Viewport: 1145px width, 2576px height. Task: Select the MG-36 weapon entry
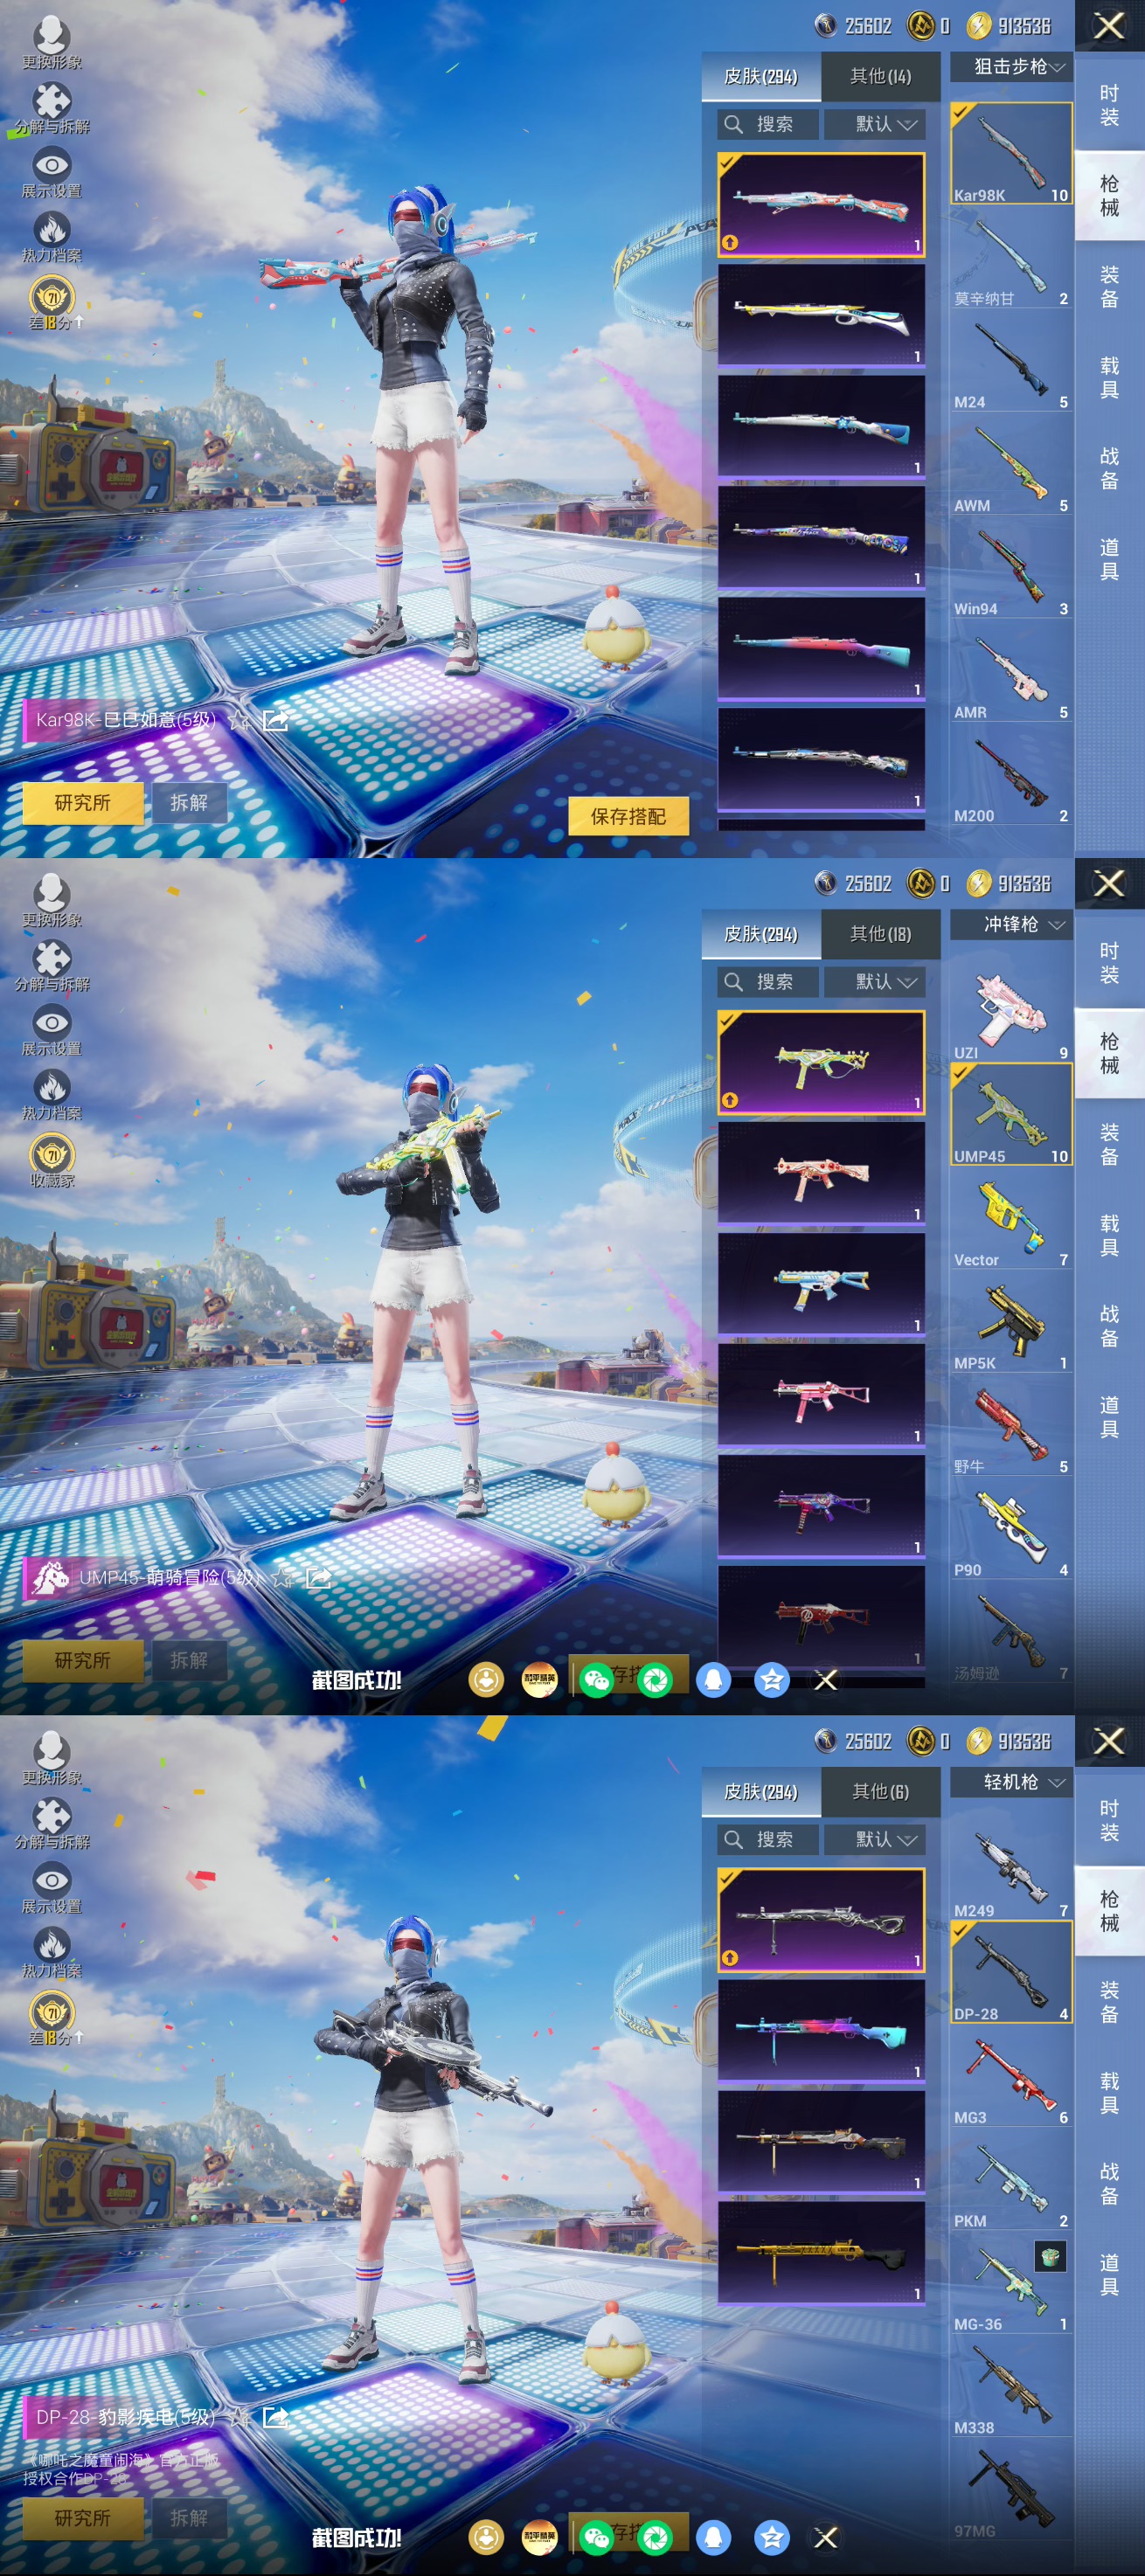coord(1011,2283)
